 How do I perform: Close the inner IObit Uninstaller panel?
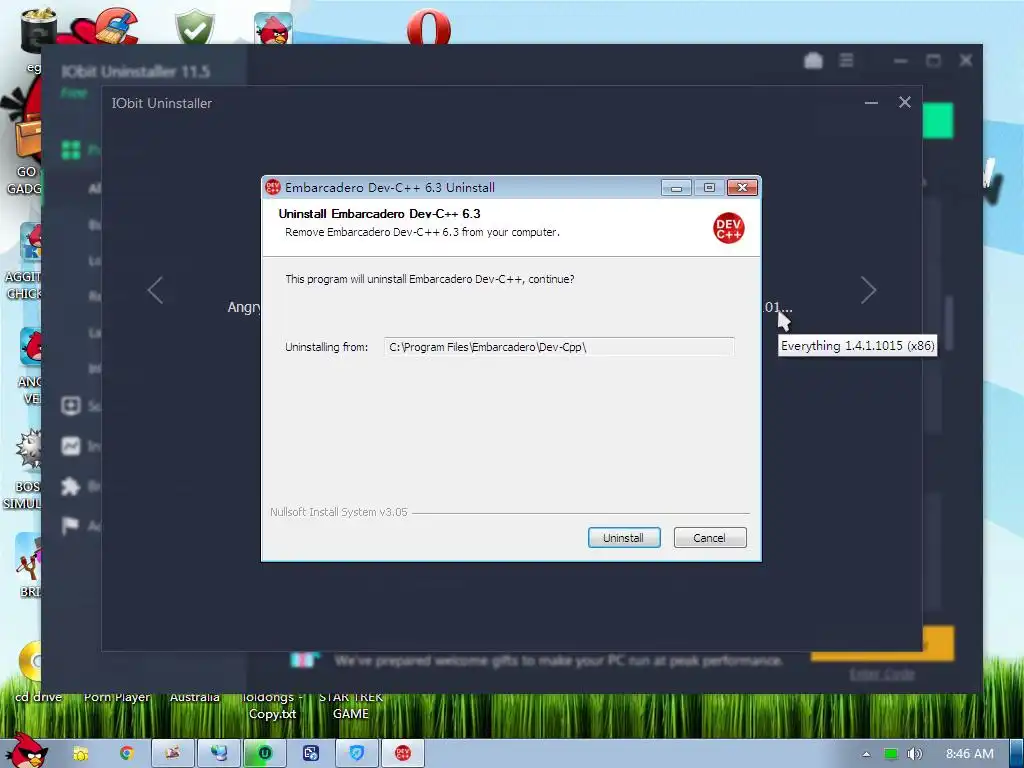click(904, 102)
